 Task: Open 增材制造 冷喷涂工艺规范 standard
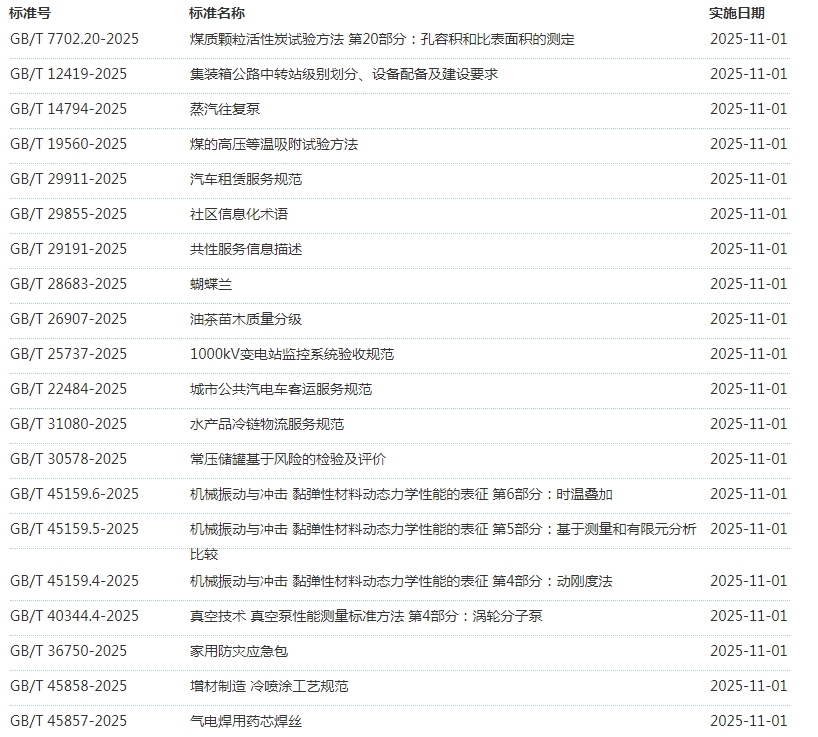point(268,686)
